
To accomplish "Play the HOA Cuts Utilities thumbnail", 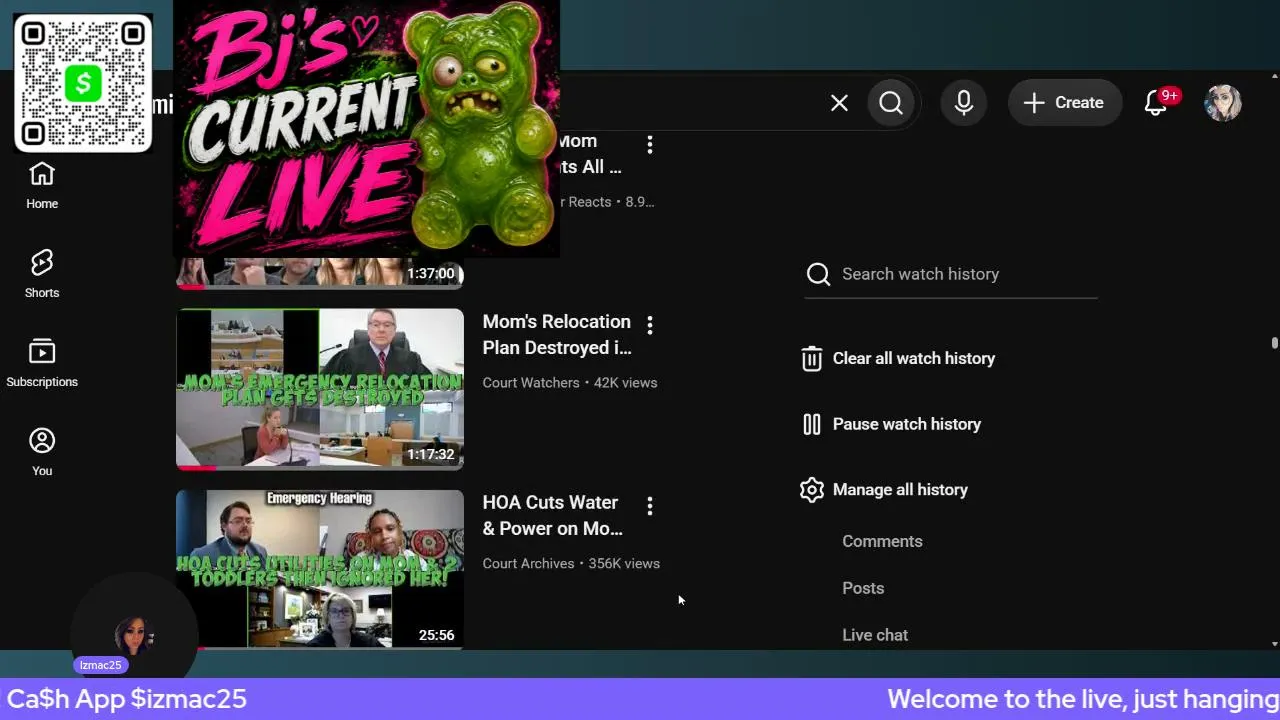I will 320,569.
